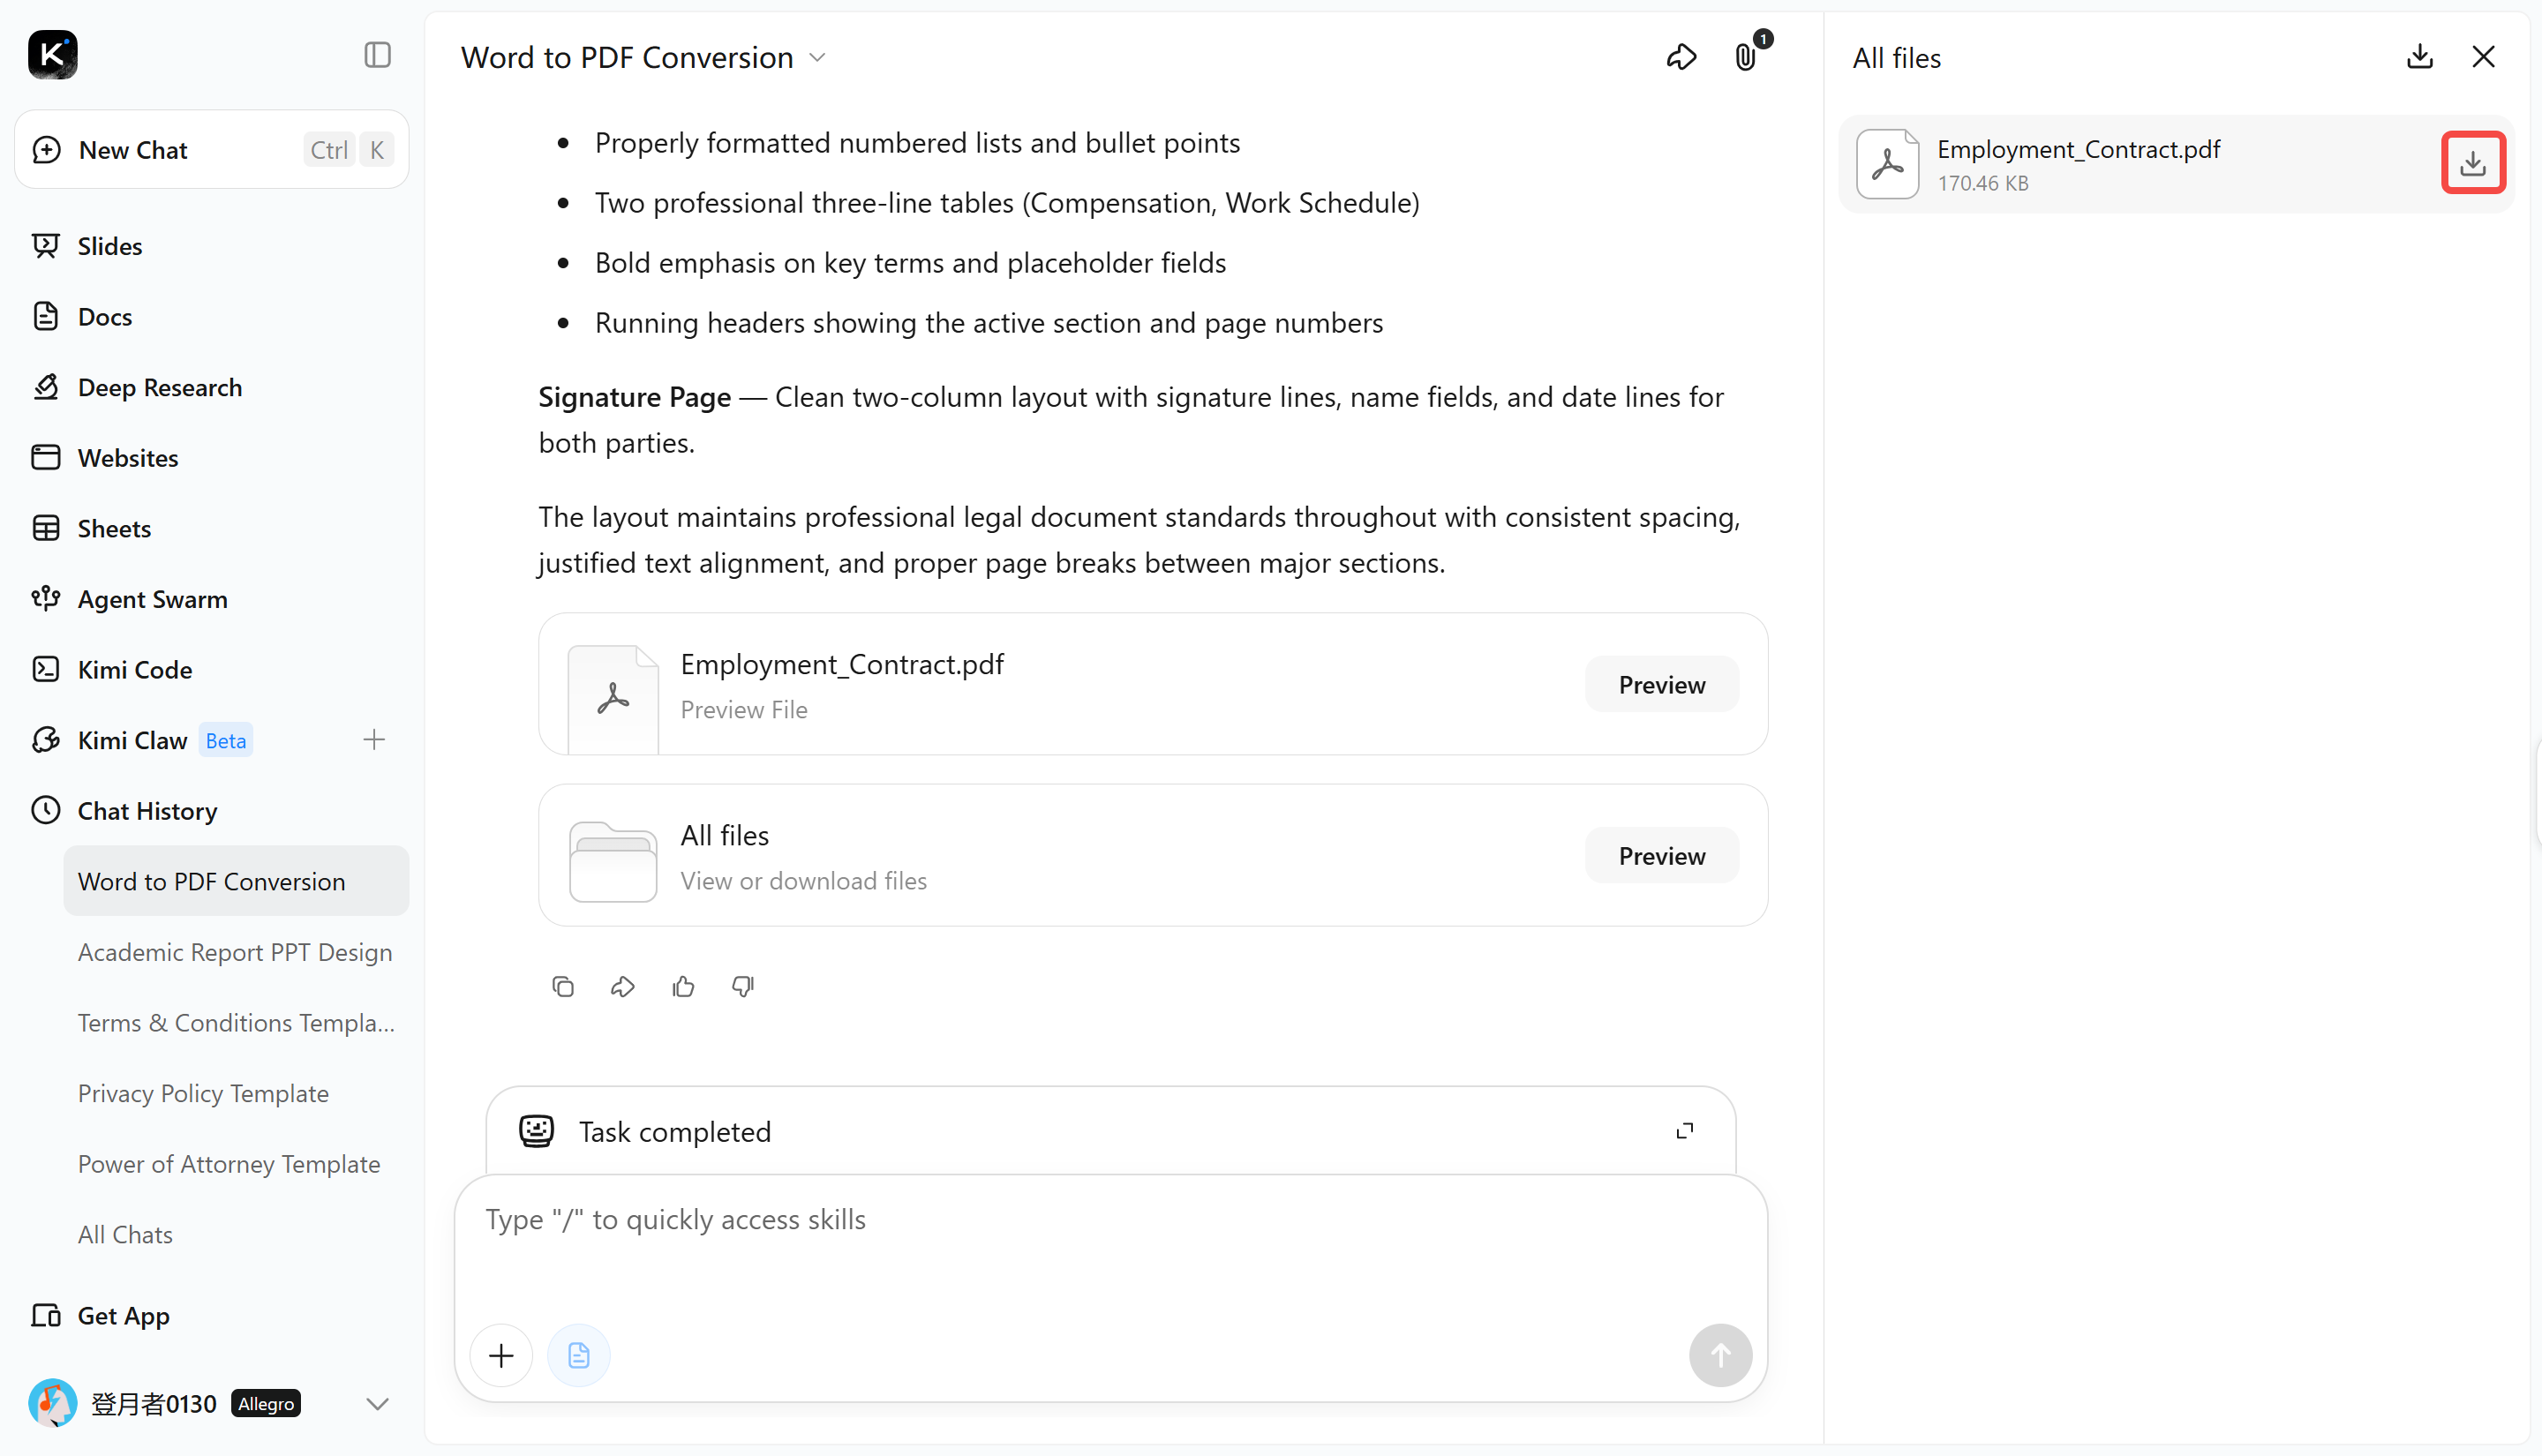Preview the Employment_Contract.pdf file
Viewport: 2542px width, 1456px height.
tap(1661, 685)
